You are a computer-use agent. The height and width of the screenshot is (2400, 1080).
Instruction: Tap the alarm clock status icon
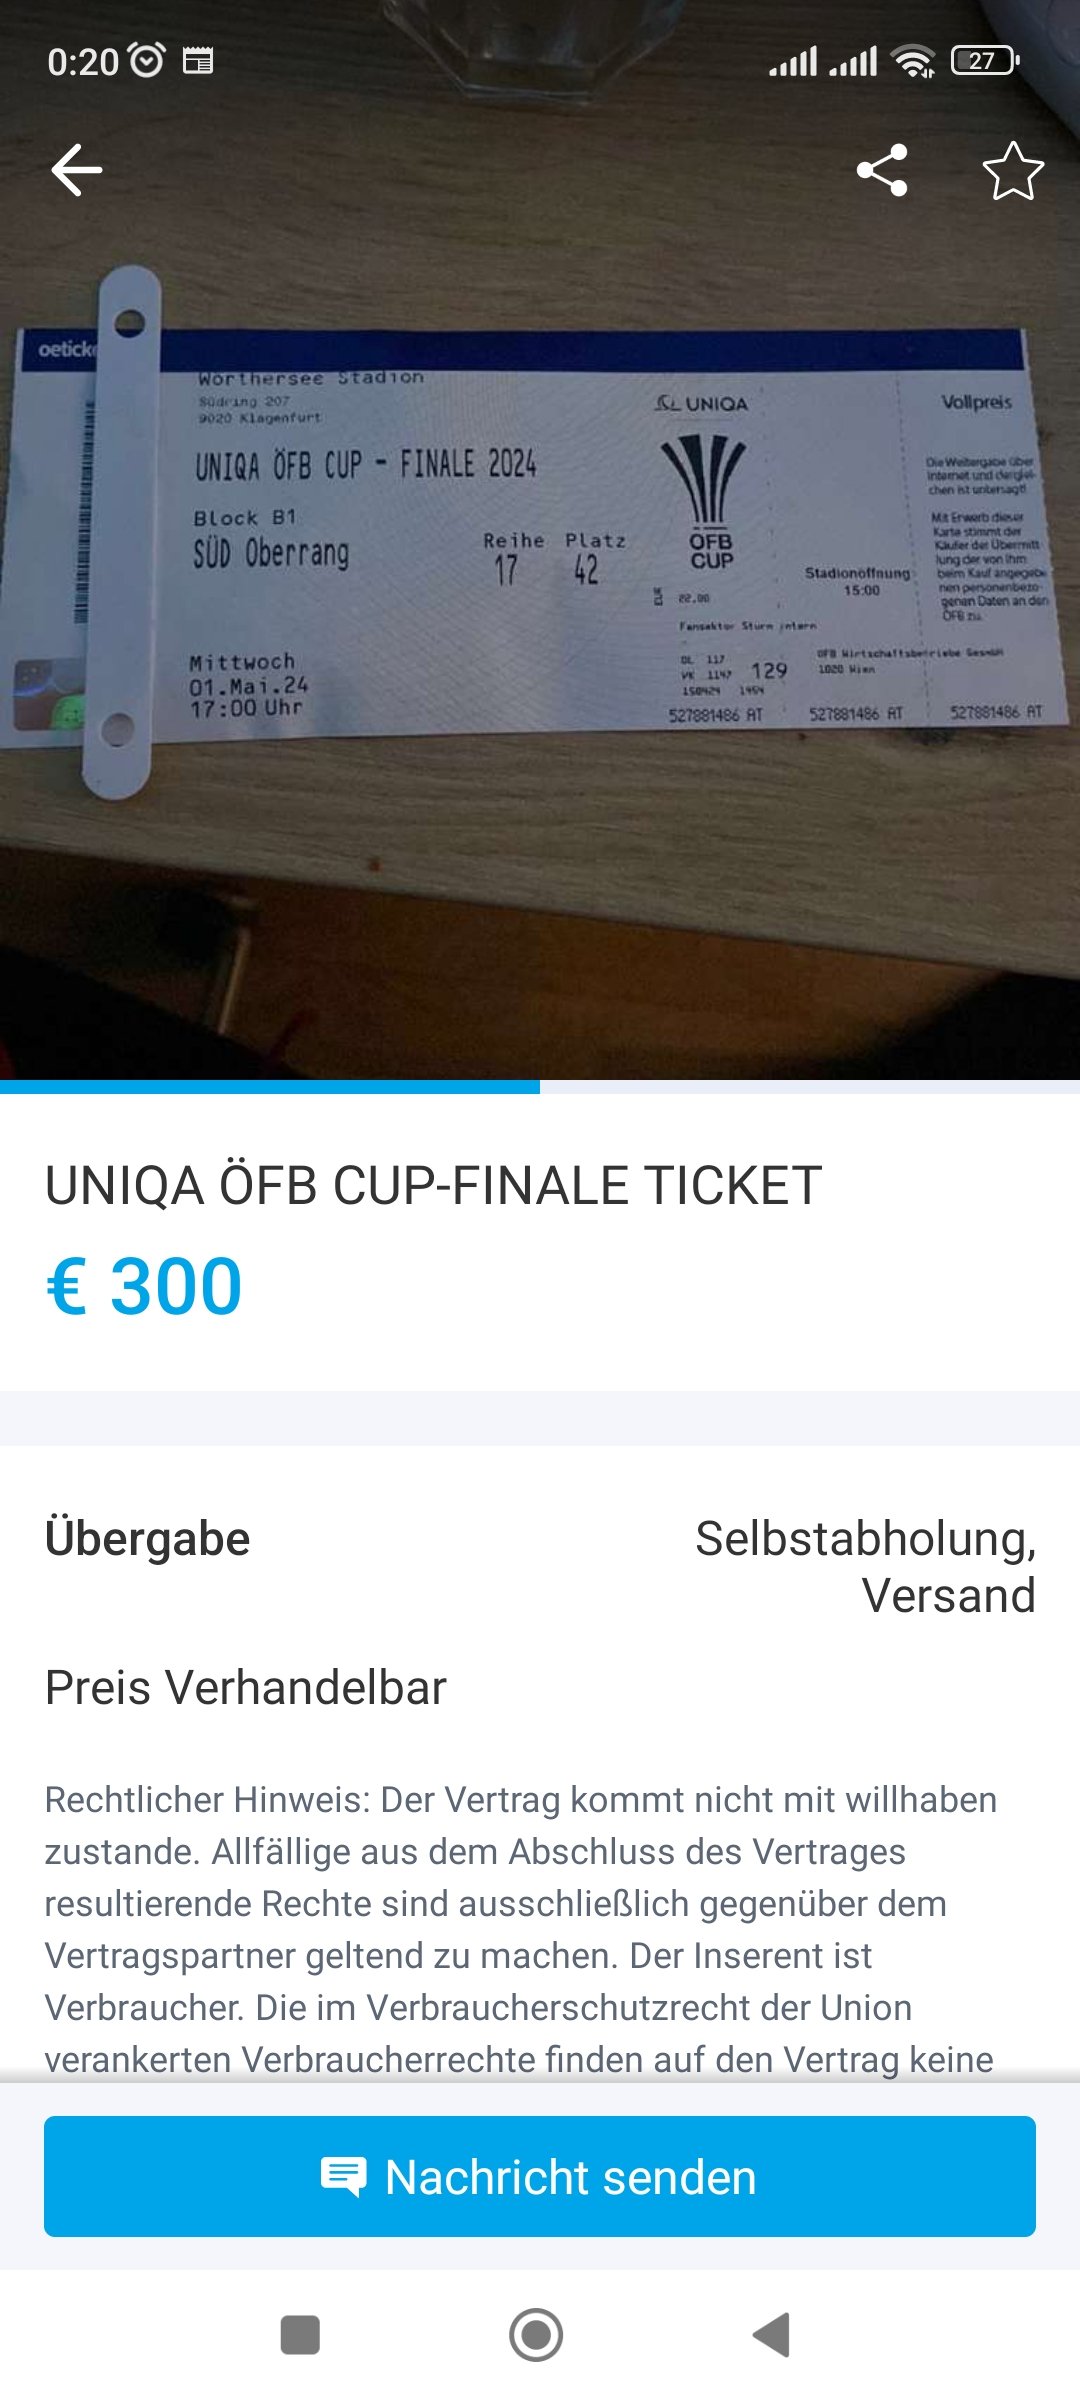(x=147, y=61)
